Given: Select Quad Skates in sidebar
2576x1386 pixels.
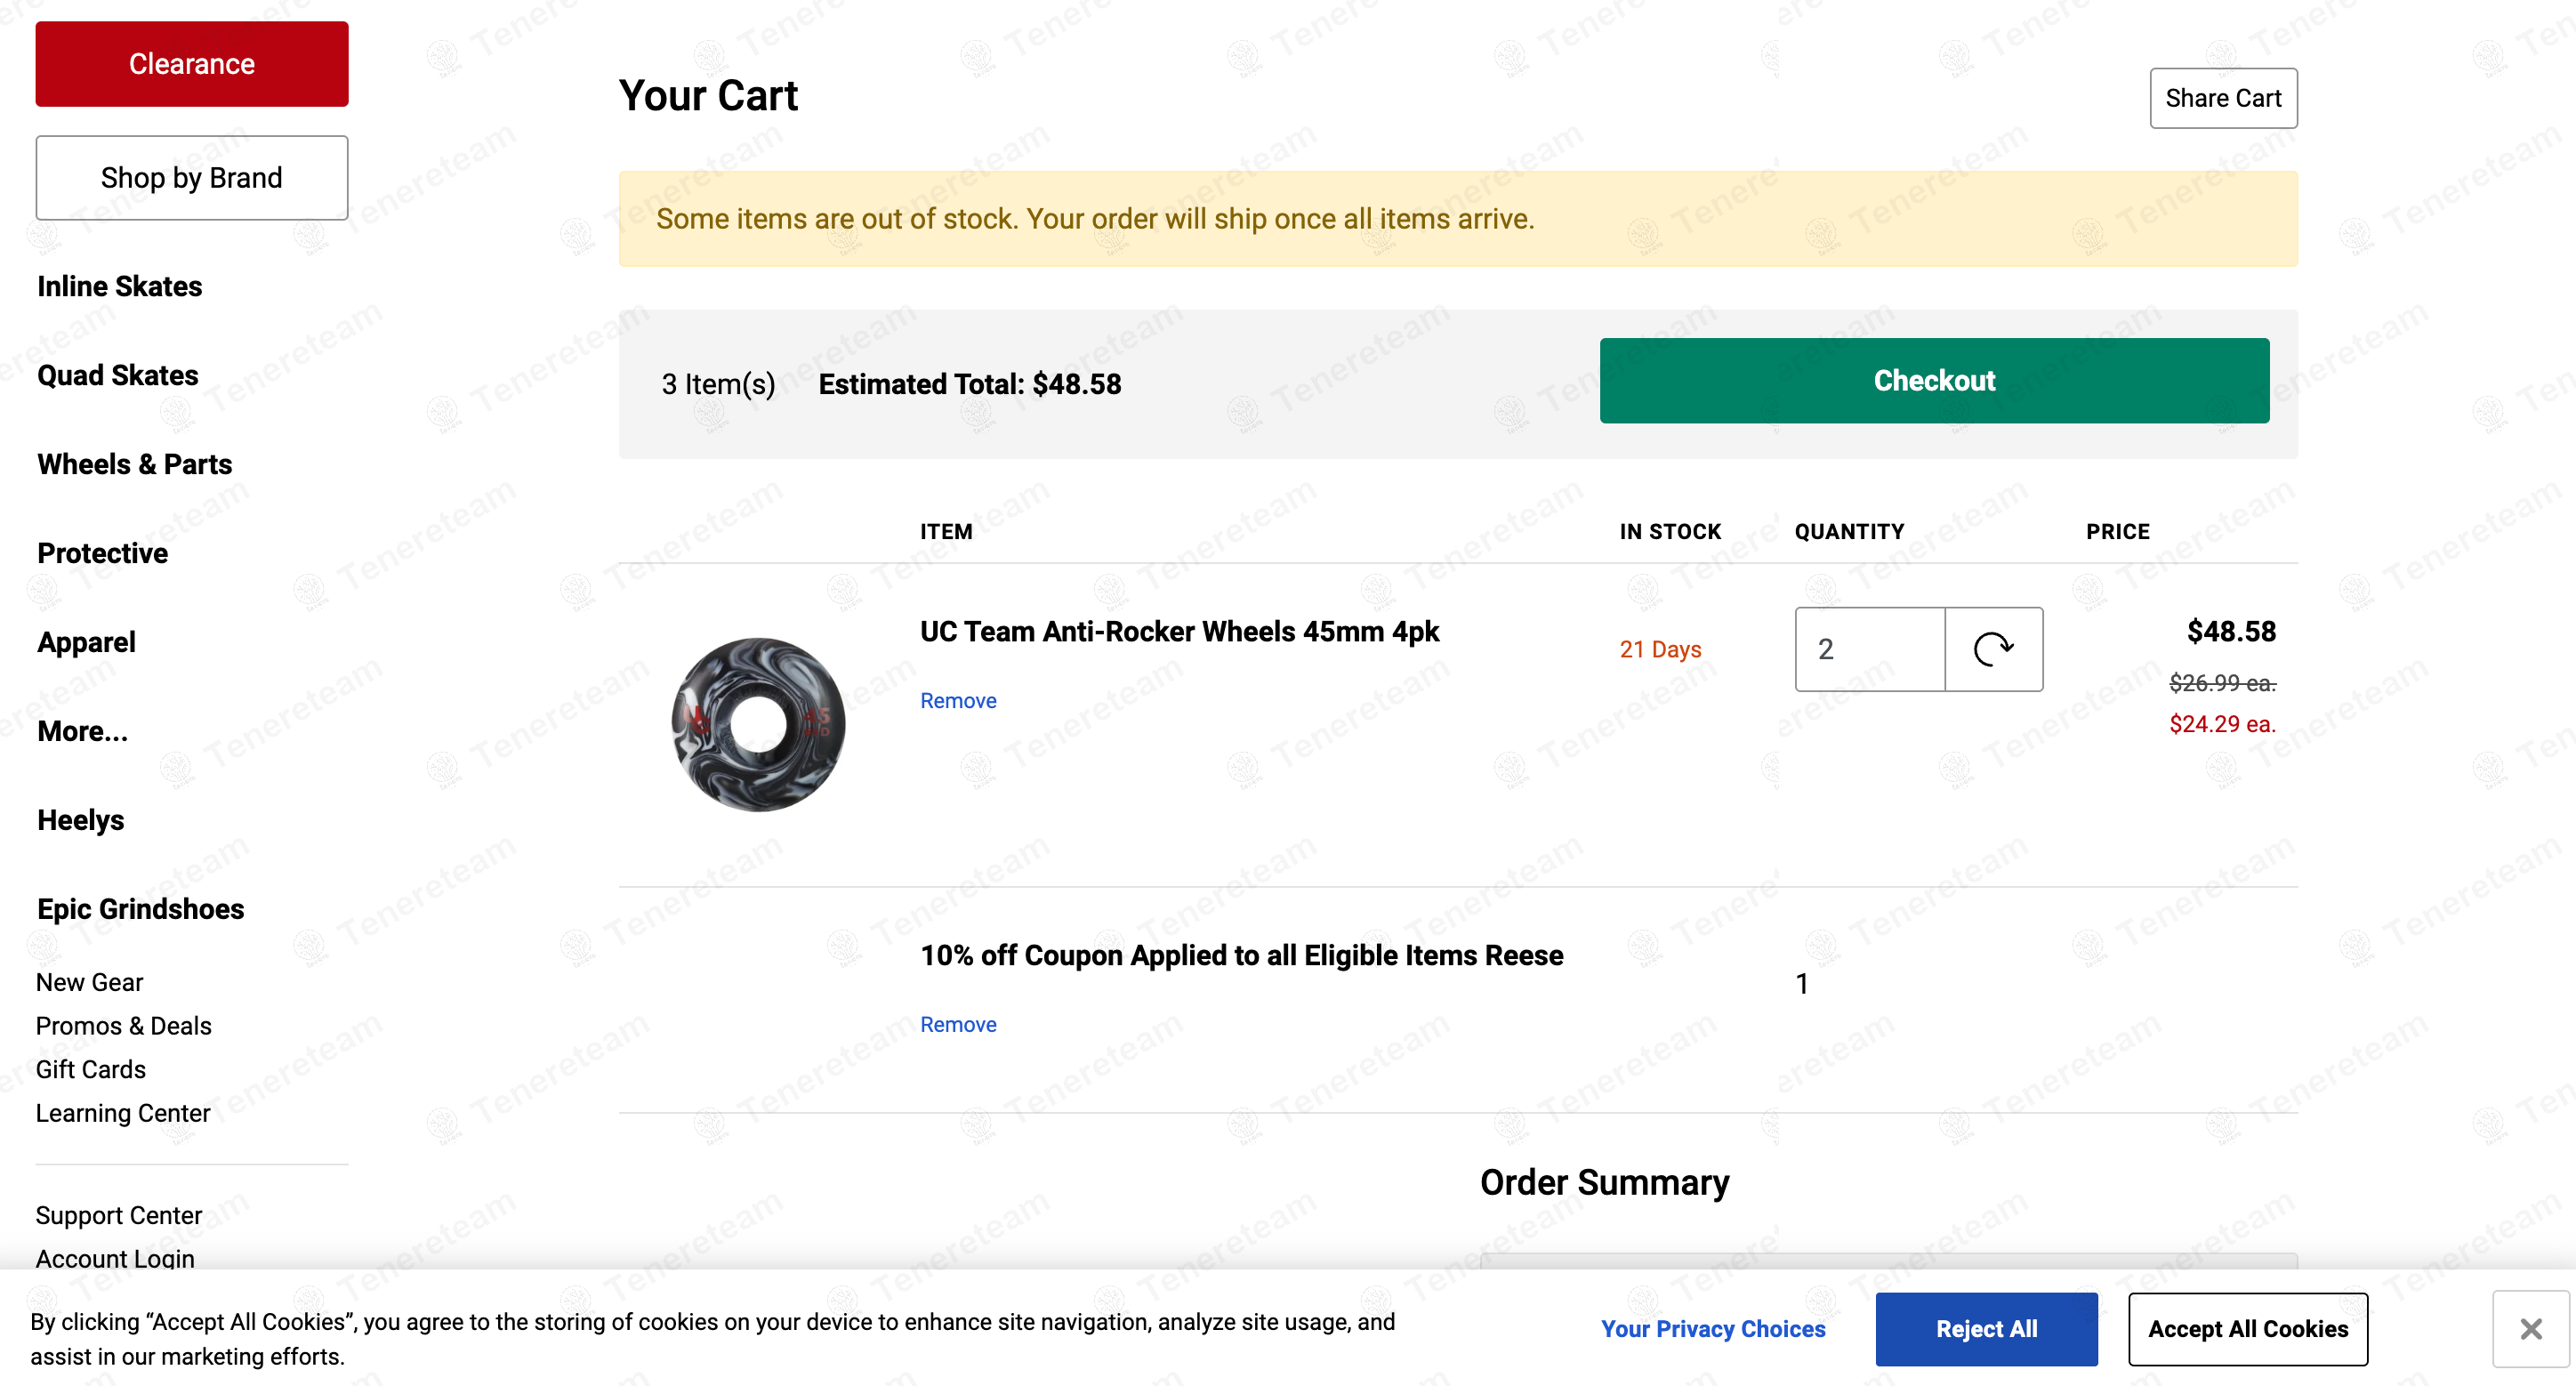Looking at the screenshot, I should (x=118, y=376).
